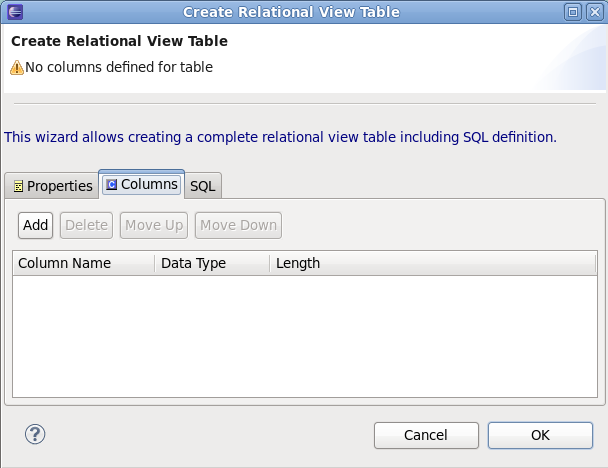Switch to the SQL tab
The height and width of the screenshot is (468, 608).
coord(203,186)
